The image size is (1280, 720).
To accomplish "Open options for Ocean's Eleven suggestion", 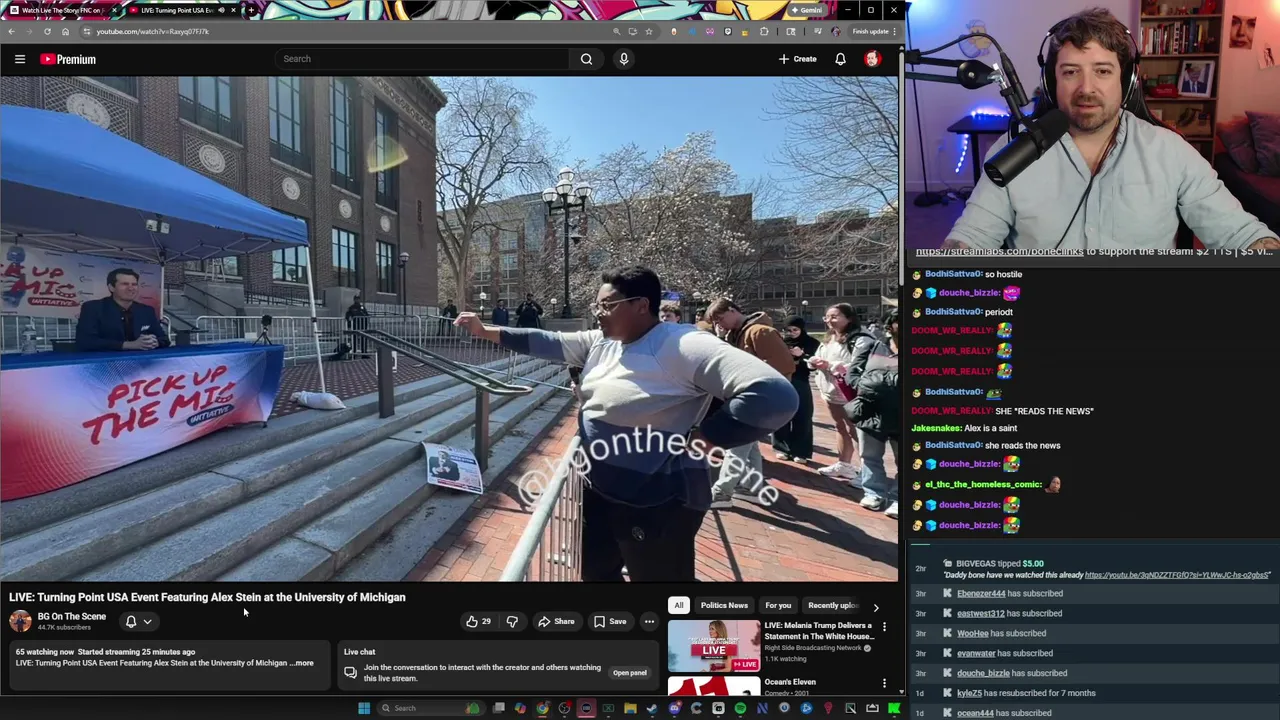I will [x=884, y=684].
